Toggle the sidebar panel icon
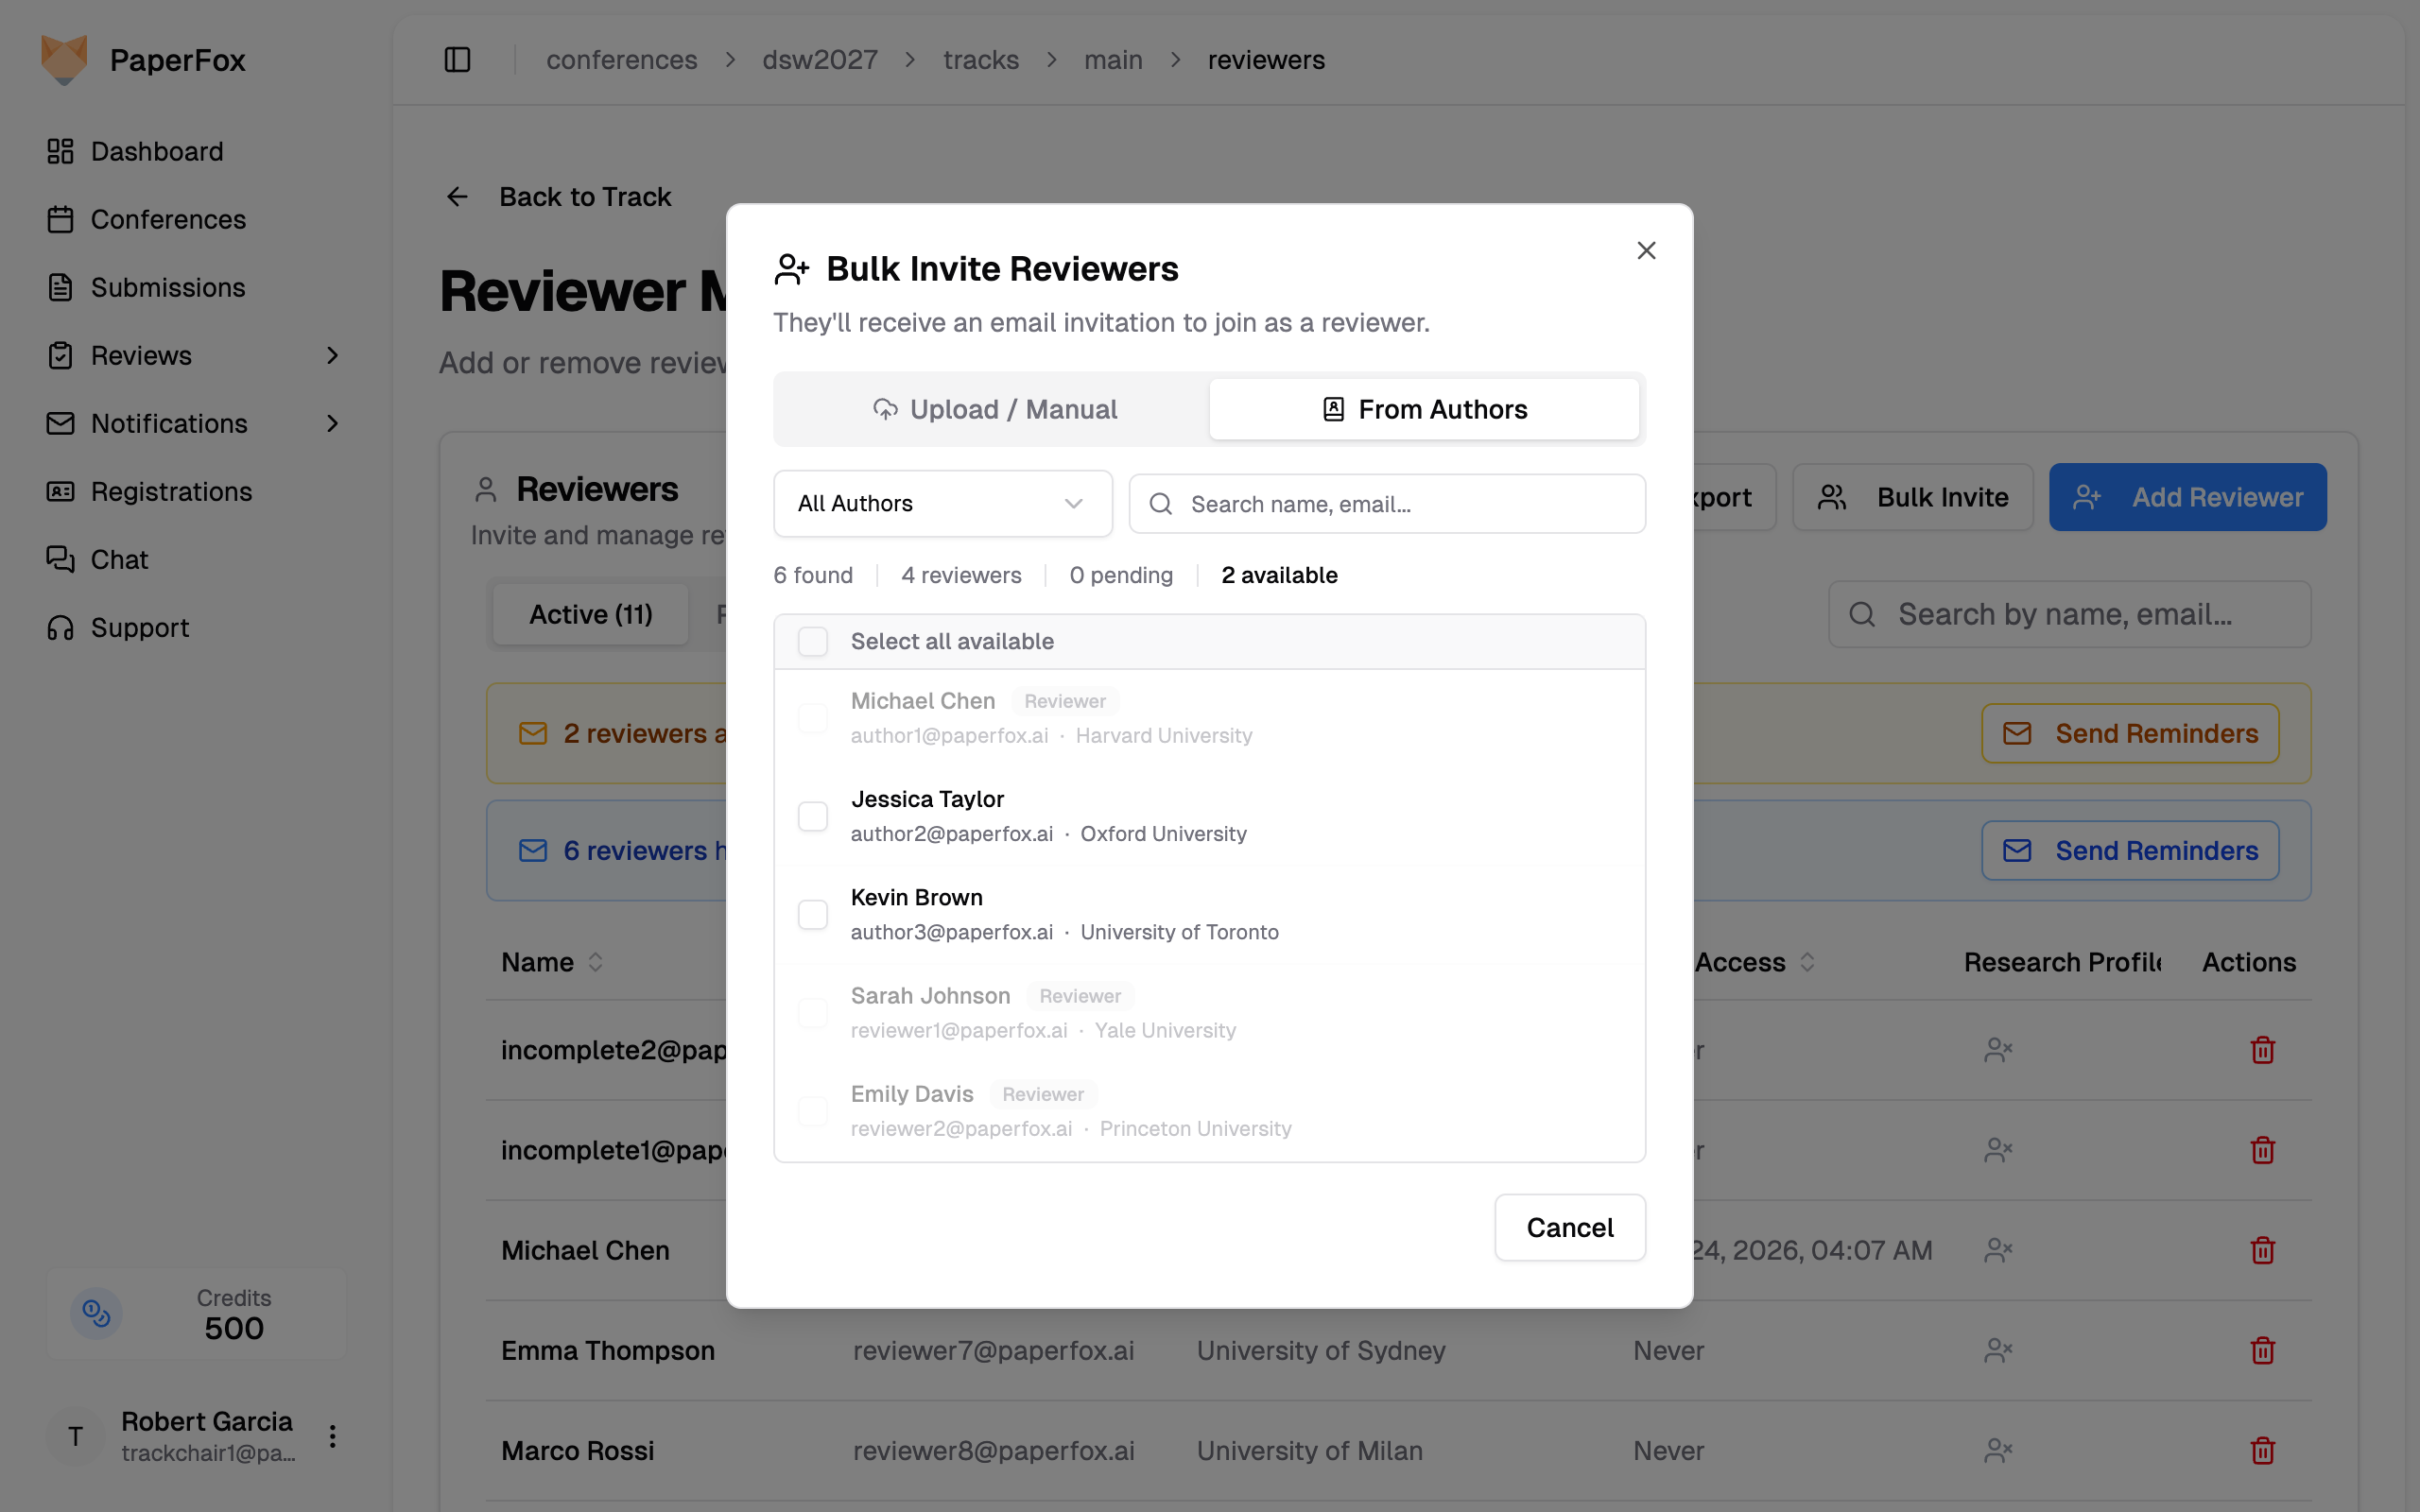2420x1512 pixels. [x=457, y=60]
